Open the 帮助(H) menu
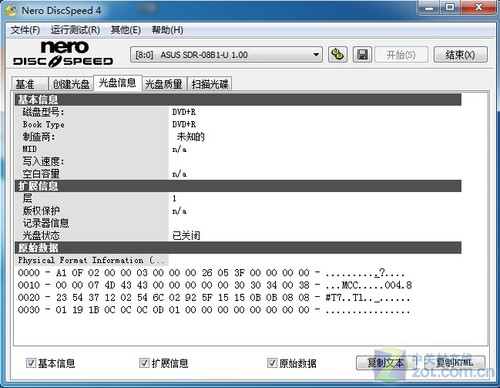 [x=167, y=30]
